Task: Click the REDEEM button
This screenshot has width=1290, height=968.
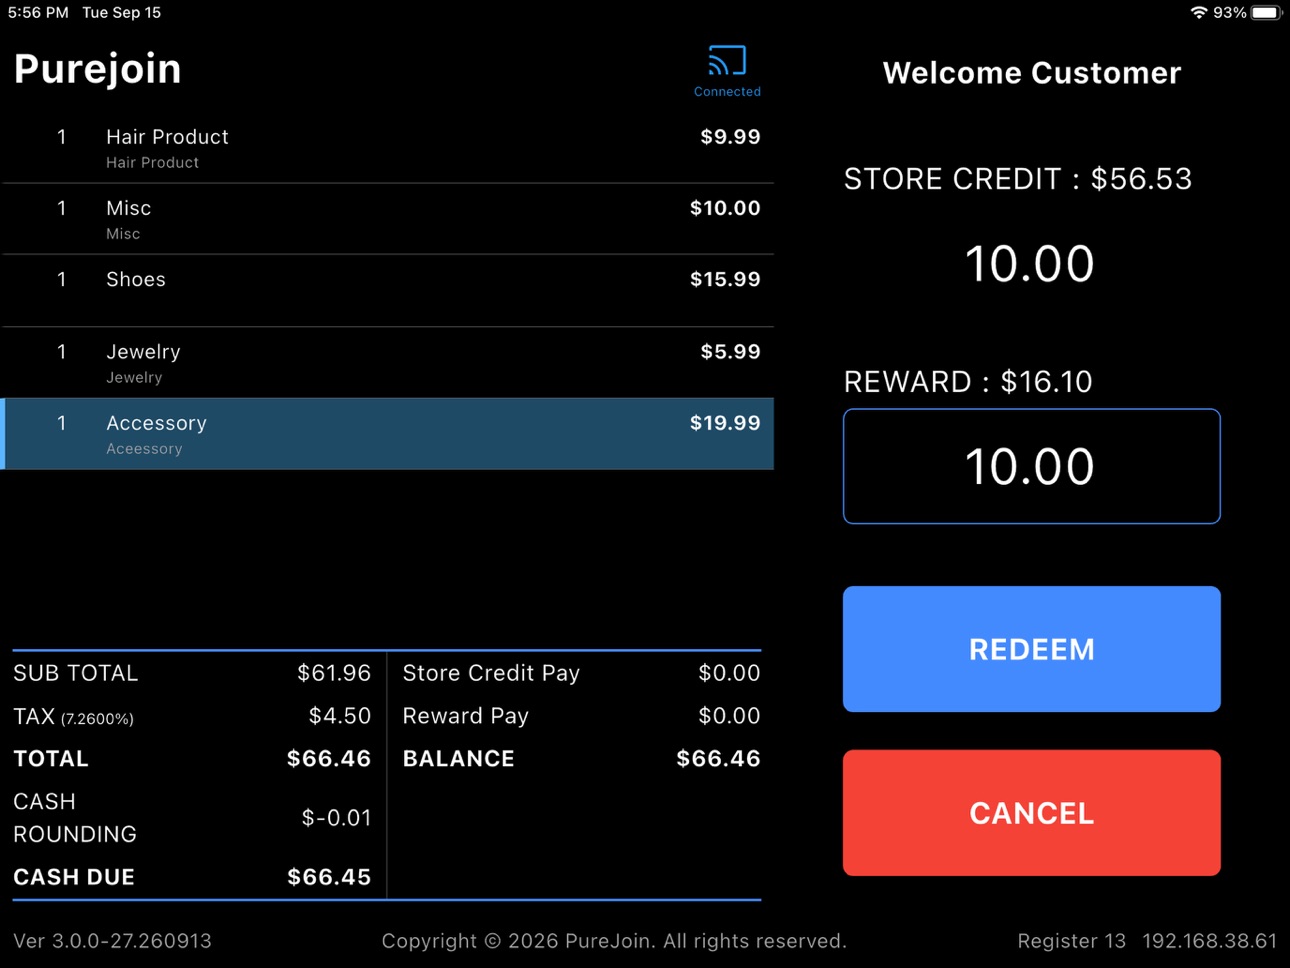Action: coord(1031,649)
